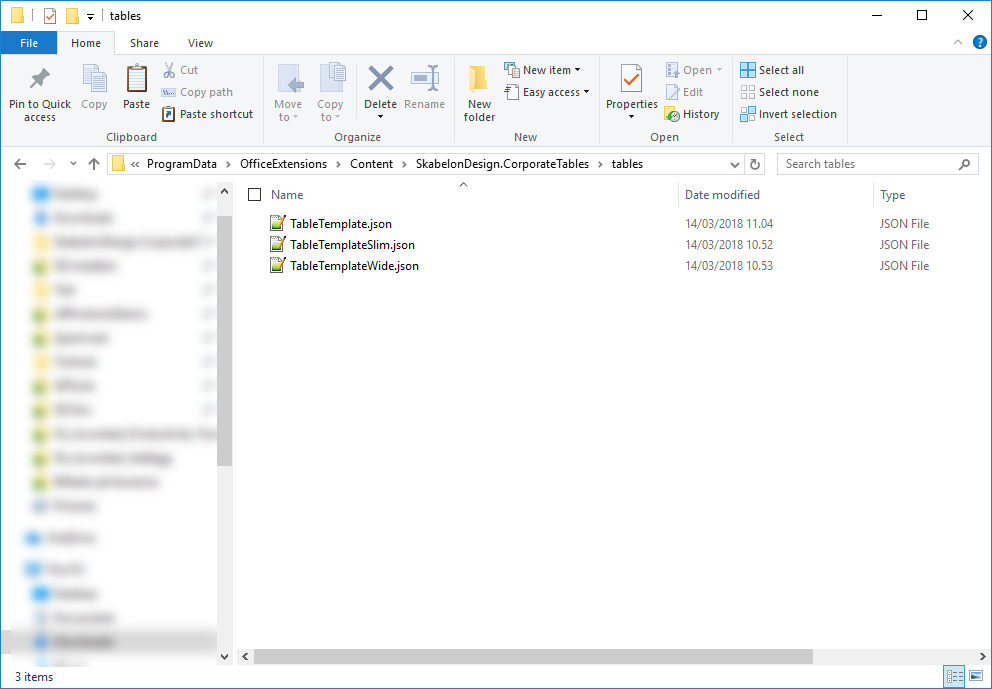Click the Paste clipboard icon
Screen dimensions: 992x689
click(136, 78)
